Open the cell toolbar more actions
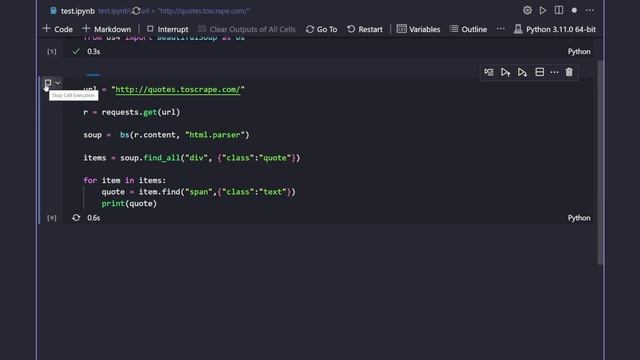 coord(554,72)
